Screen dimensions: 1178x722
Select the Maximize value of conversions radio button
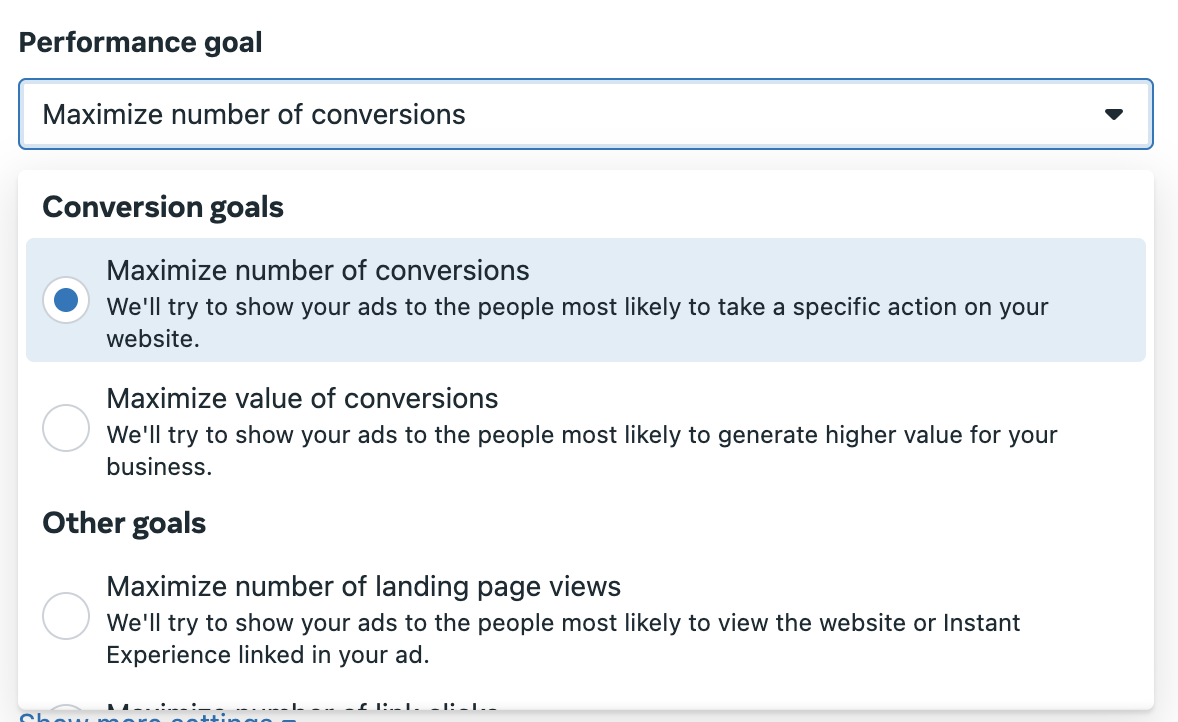(x=66, y=427)
